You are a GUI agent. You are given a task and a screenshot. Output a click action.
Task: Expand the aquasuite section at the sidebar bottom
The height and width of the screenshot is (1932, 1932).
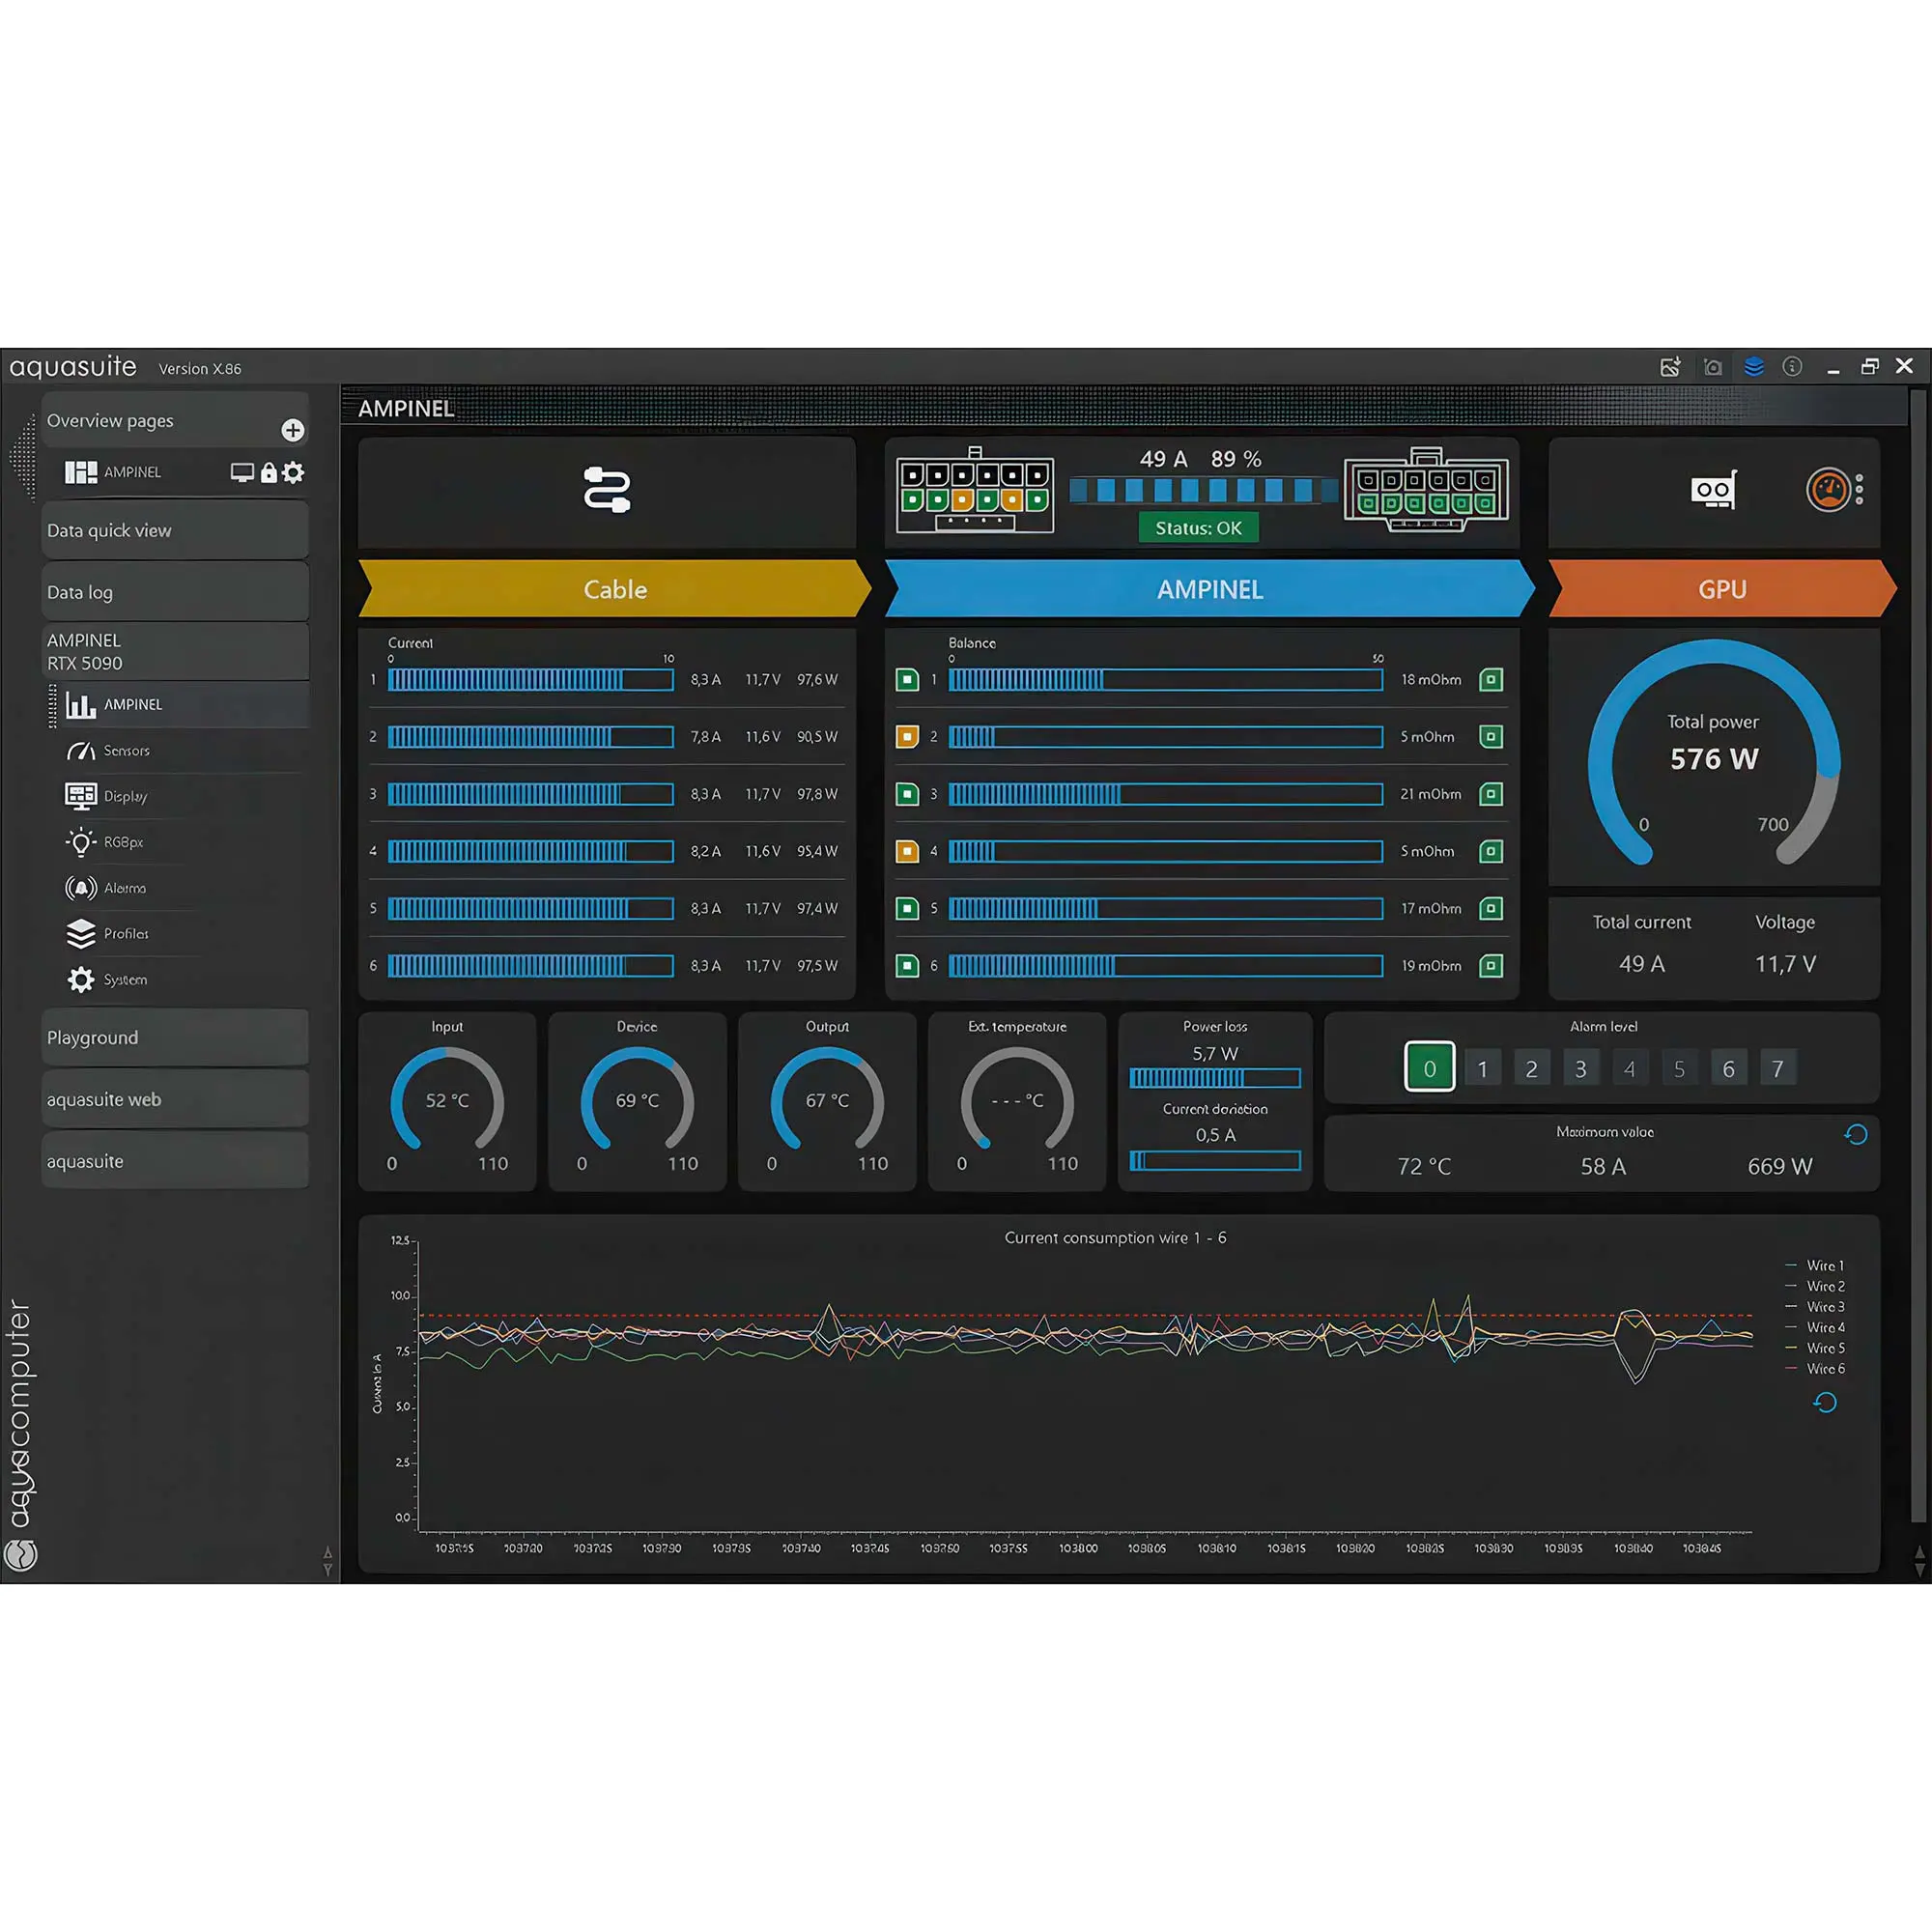[x=175, y=1161]
